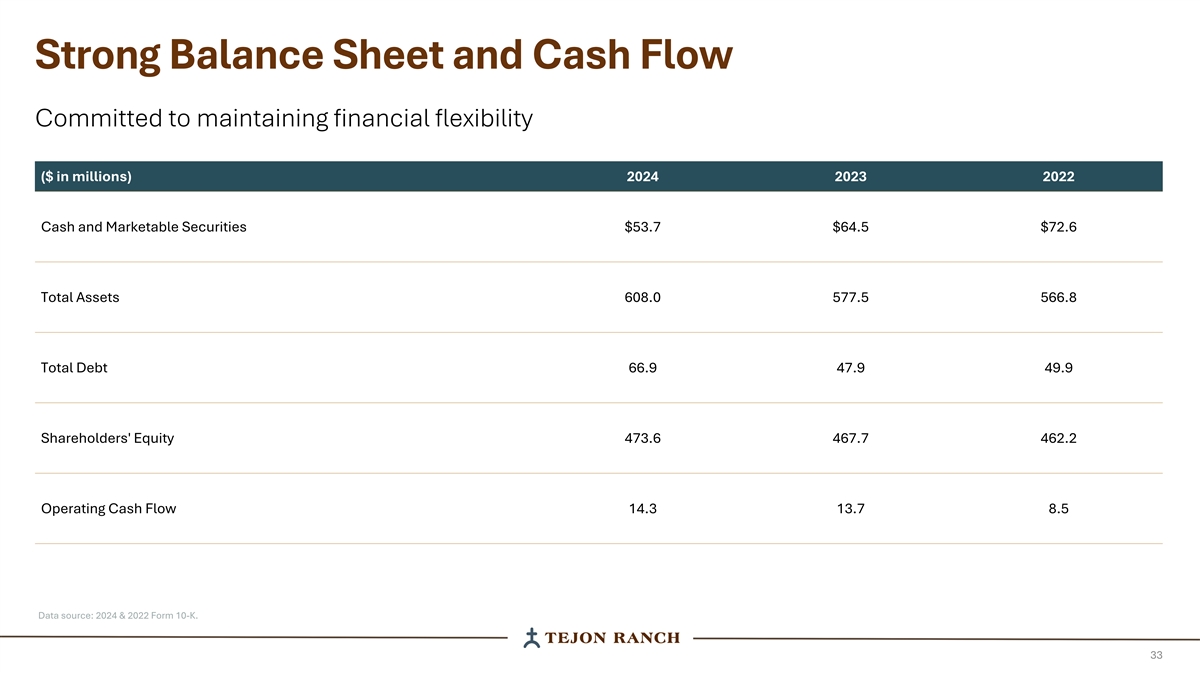
Task: Select the 2024 column header
Action: pos(642,177)
